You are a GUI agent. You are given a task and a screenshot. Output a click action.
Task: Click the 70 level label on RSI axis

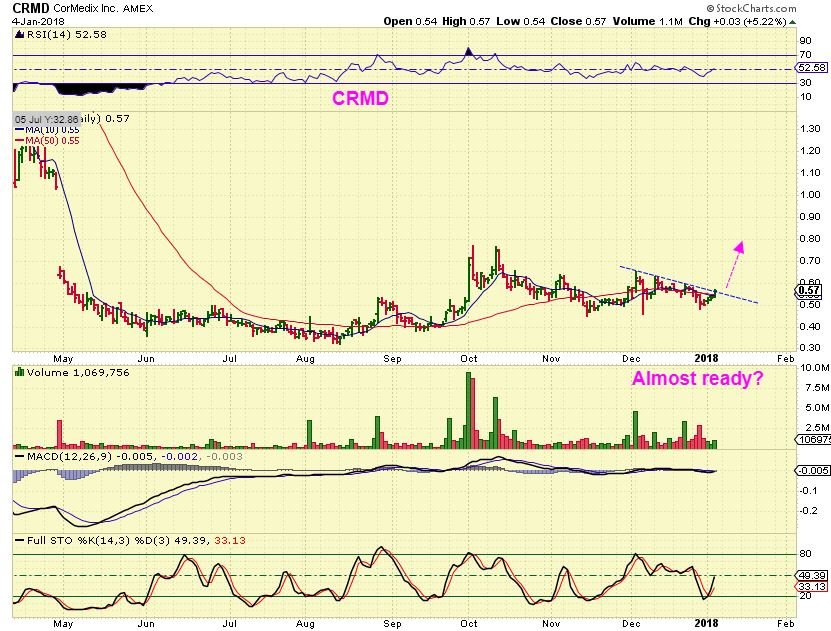tap(806, 55)
